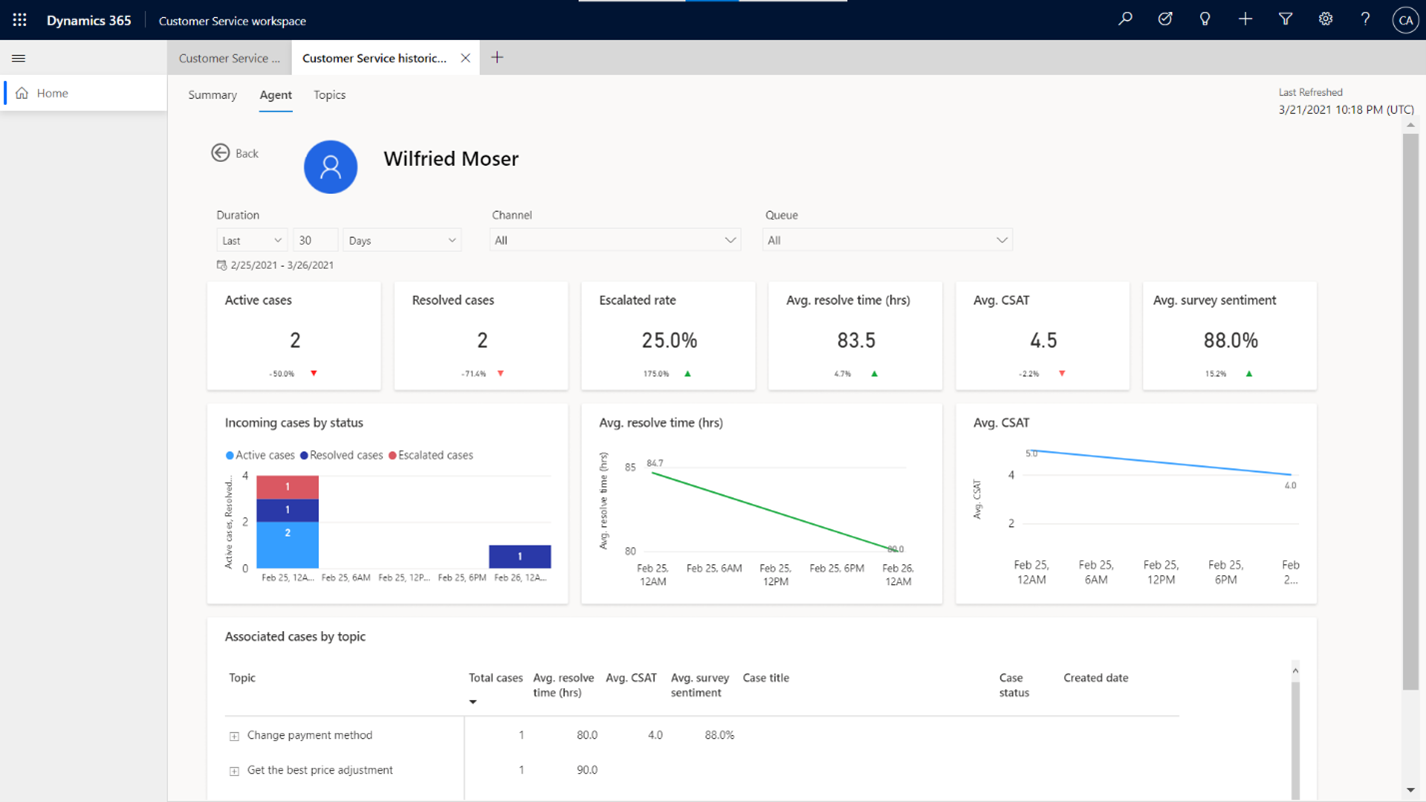Click Avg. survey sentiment green up arrow
1426x802 pixels.
coord(1248,373)
